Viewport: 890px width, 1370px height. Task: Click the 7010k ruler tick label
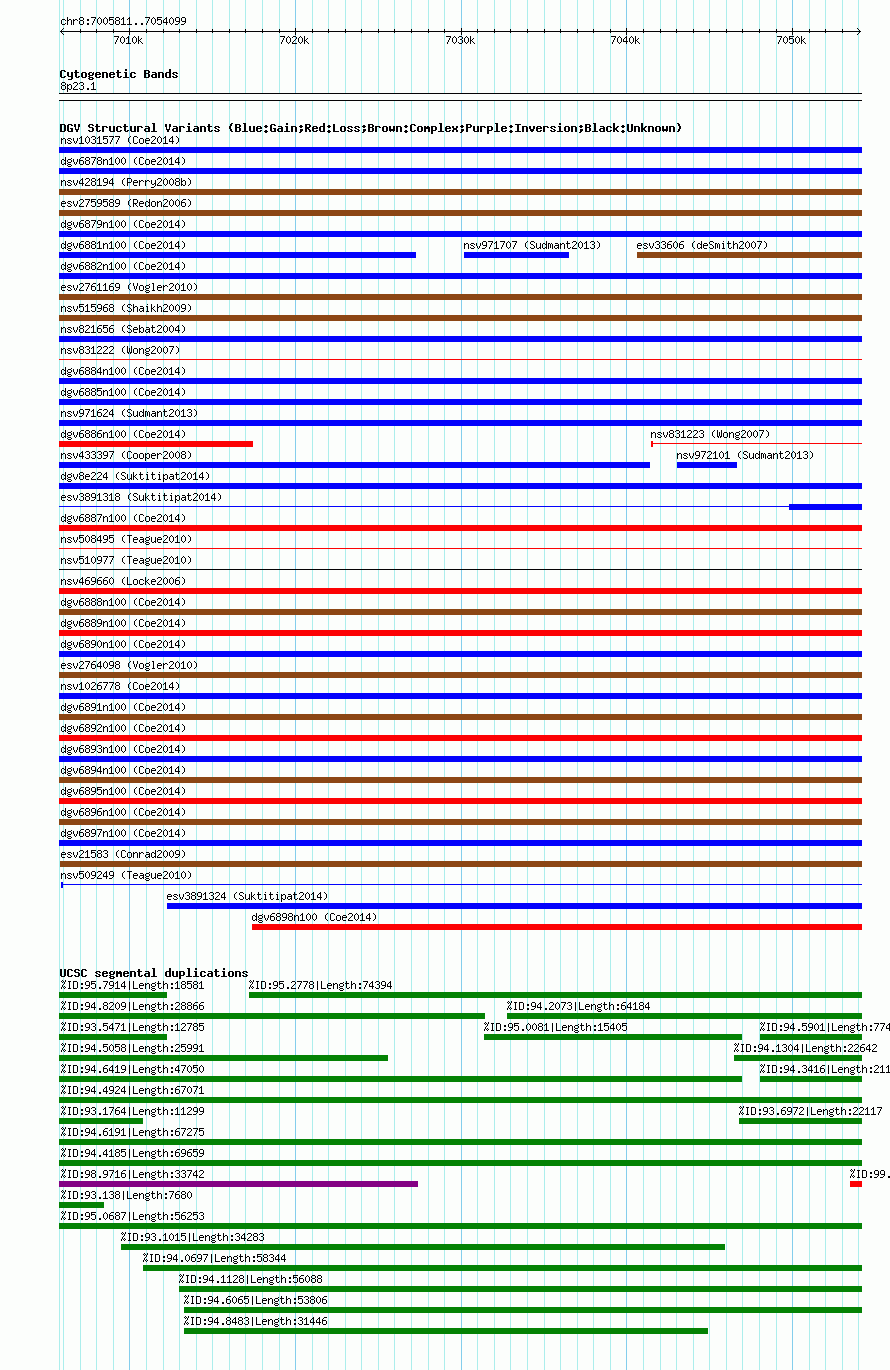[128, 40]
